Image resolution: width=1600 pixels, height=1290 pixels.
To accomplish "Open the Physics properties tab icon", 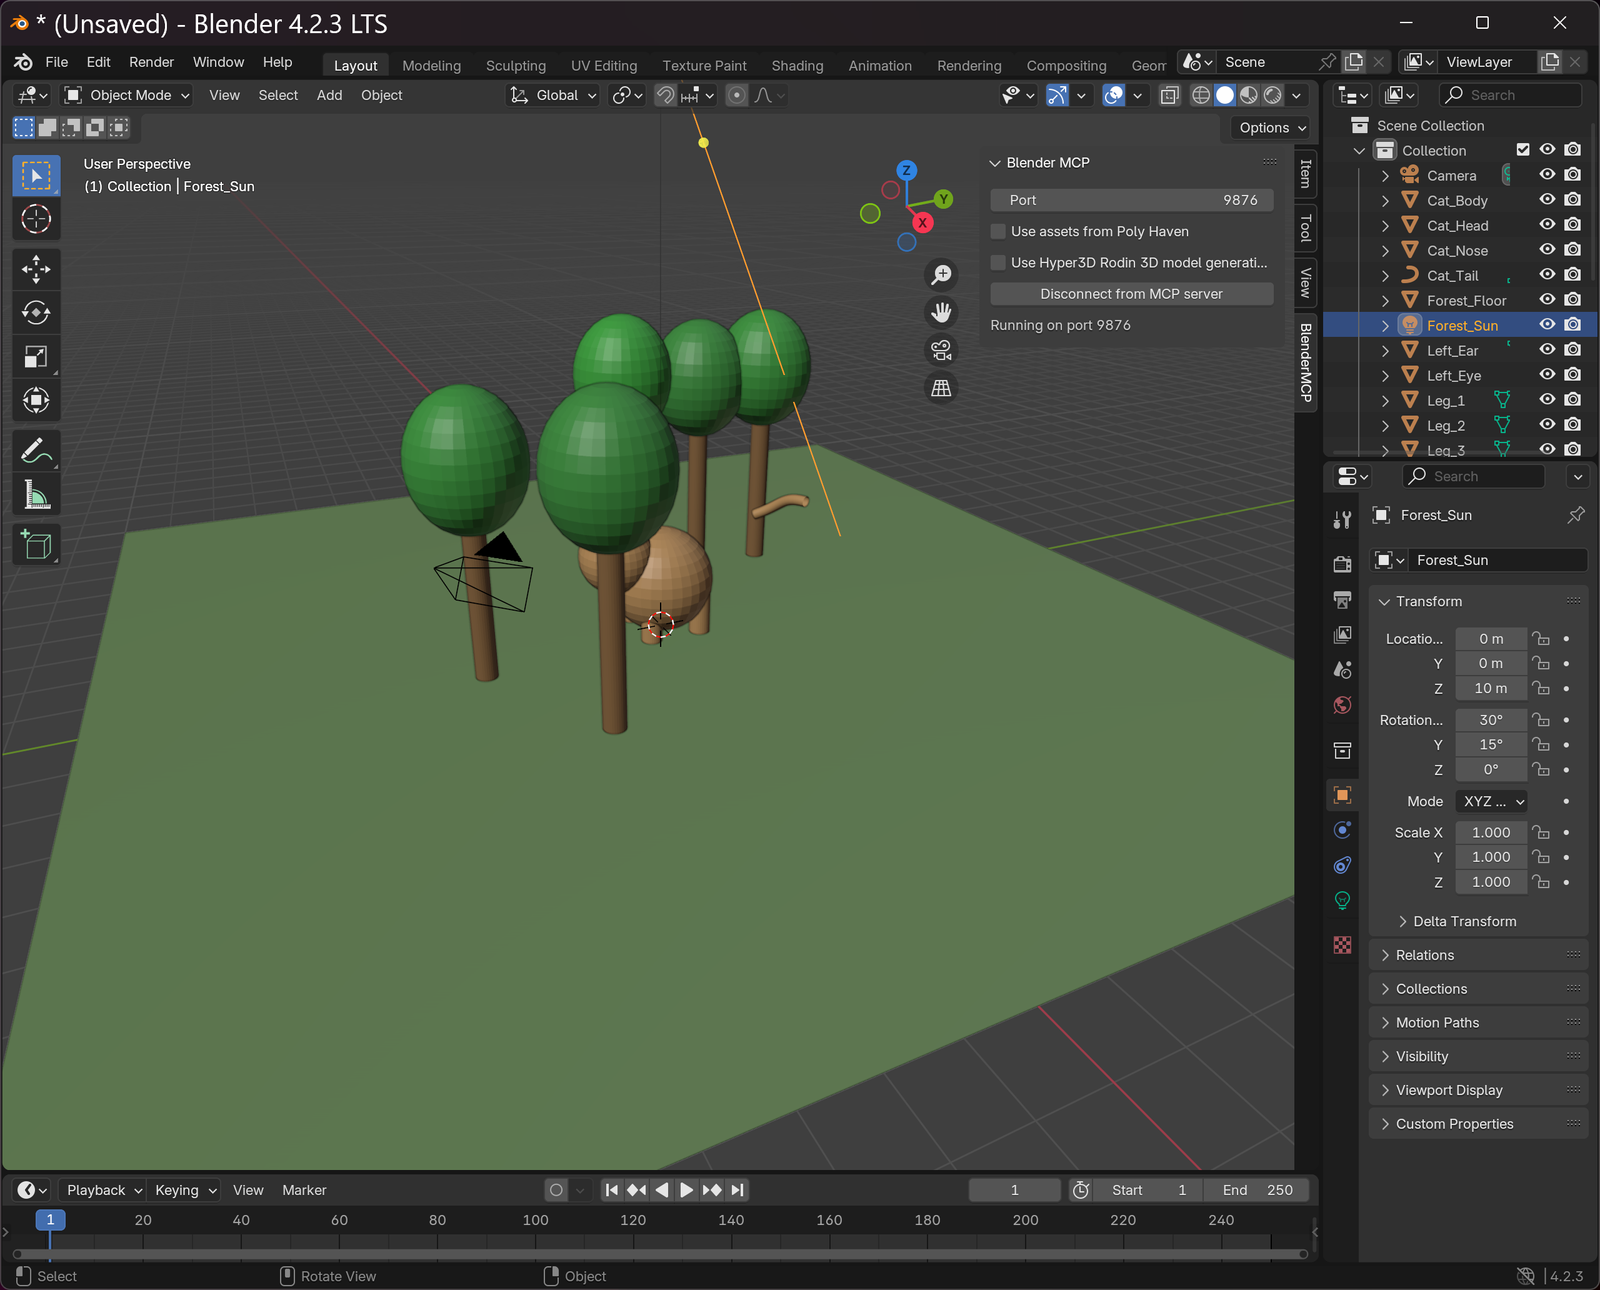I will [x=1342, y=830].
